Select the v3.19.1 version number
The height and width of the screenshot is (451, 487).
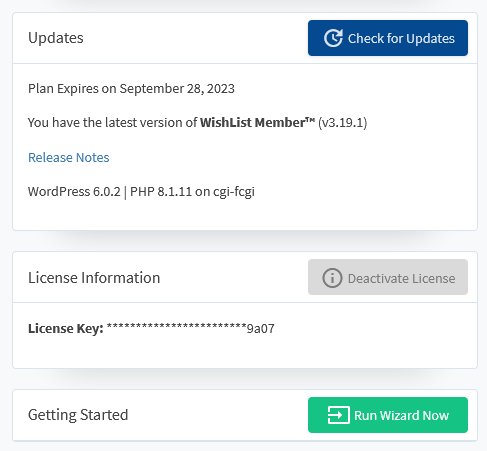pyautogui.click(x=343, y=123)
